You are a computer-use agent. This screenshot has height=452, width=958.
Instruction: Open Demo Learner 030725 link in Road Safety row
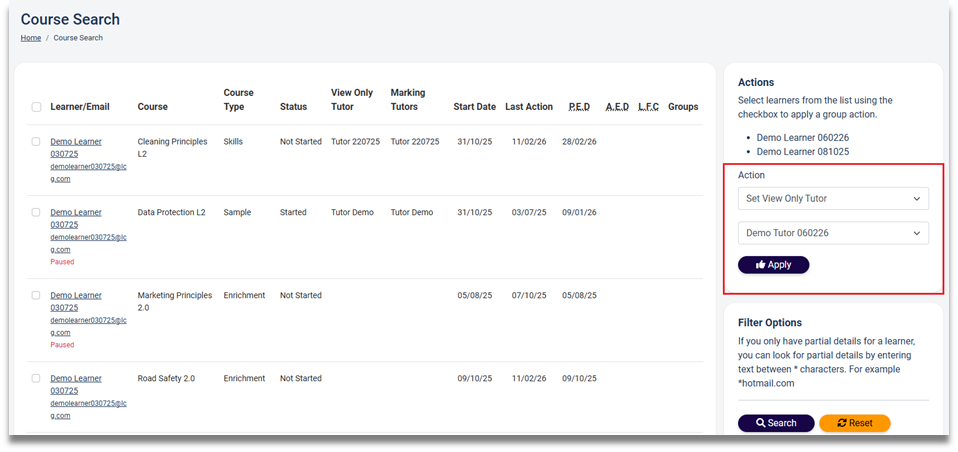pyautogui.click(x=76, y=385)
